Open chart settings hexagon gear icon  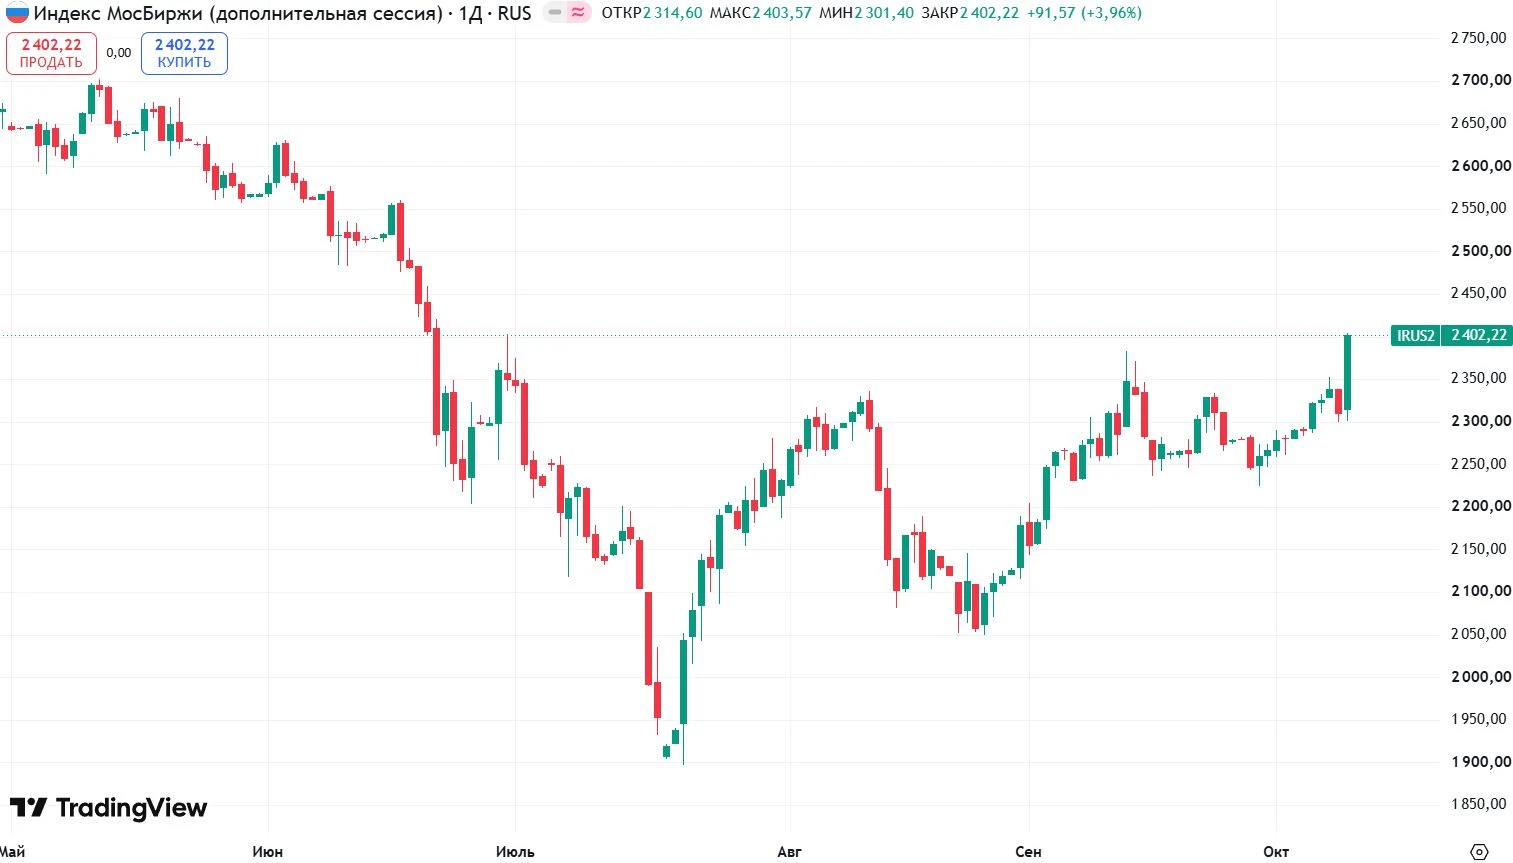1479,851
